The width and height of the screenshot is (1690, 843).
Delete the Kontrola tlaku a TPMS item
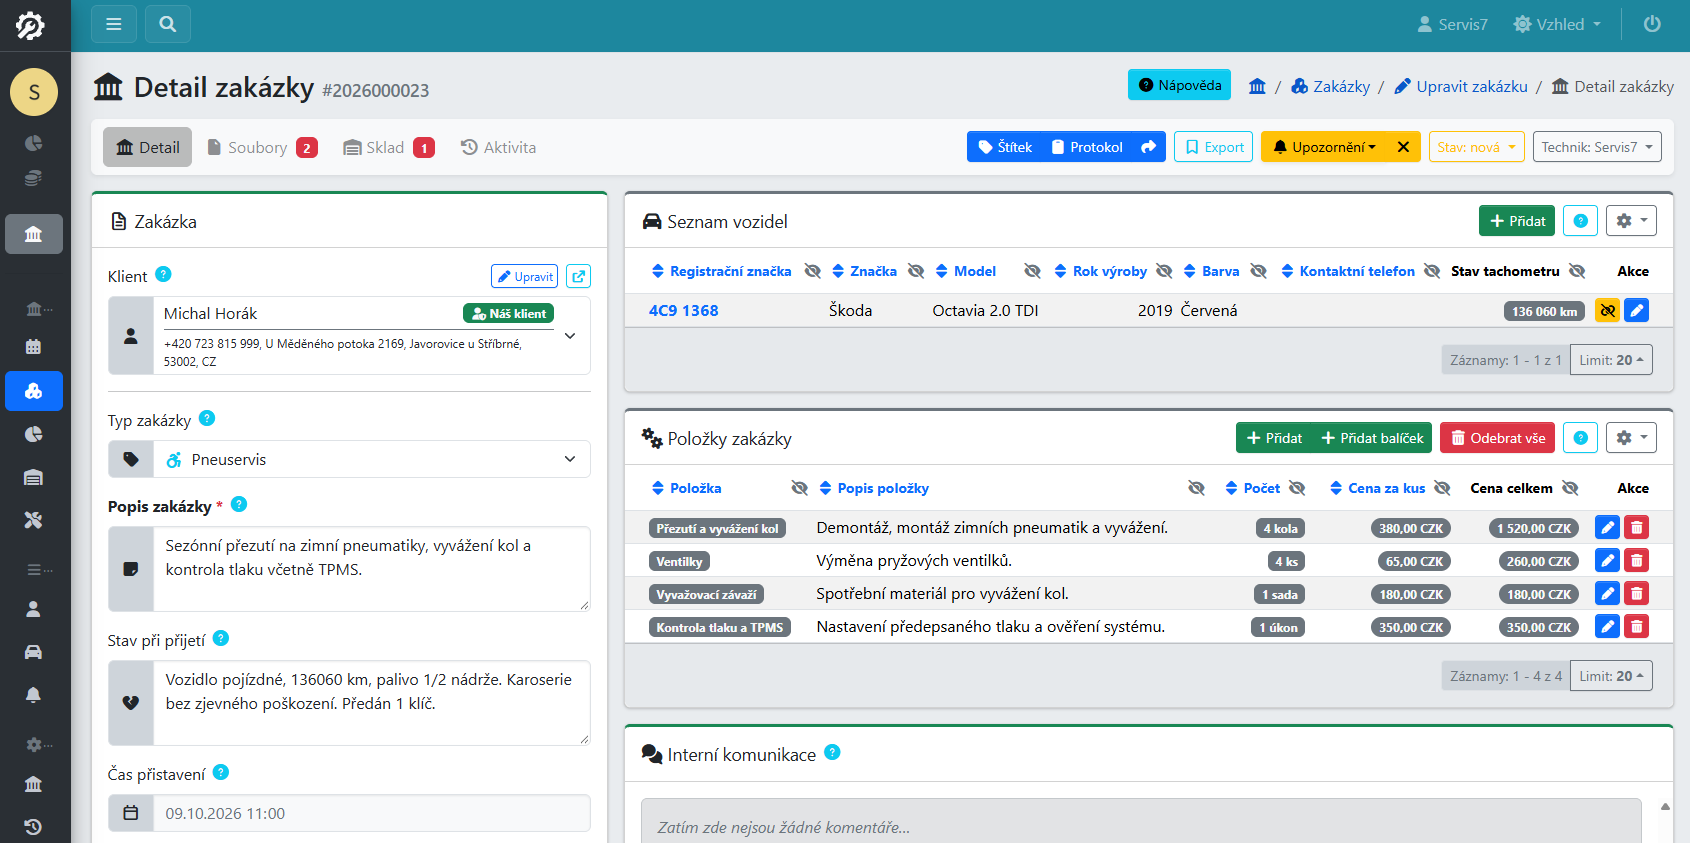coord(1637,627)
